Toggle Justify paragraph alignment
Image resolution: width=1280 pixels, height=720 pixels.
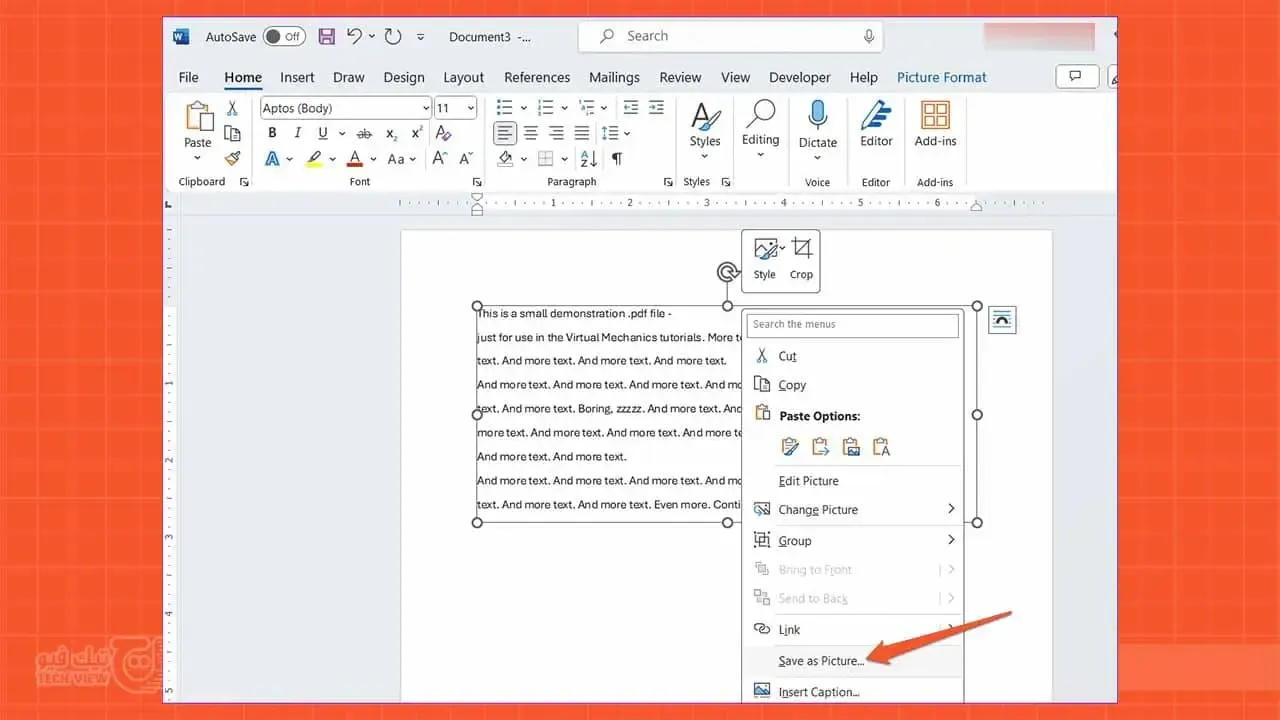(582, 133)
